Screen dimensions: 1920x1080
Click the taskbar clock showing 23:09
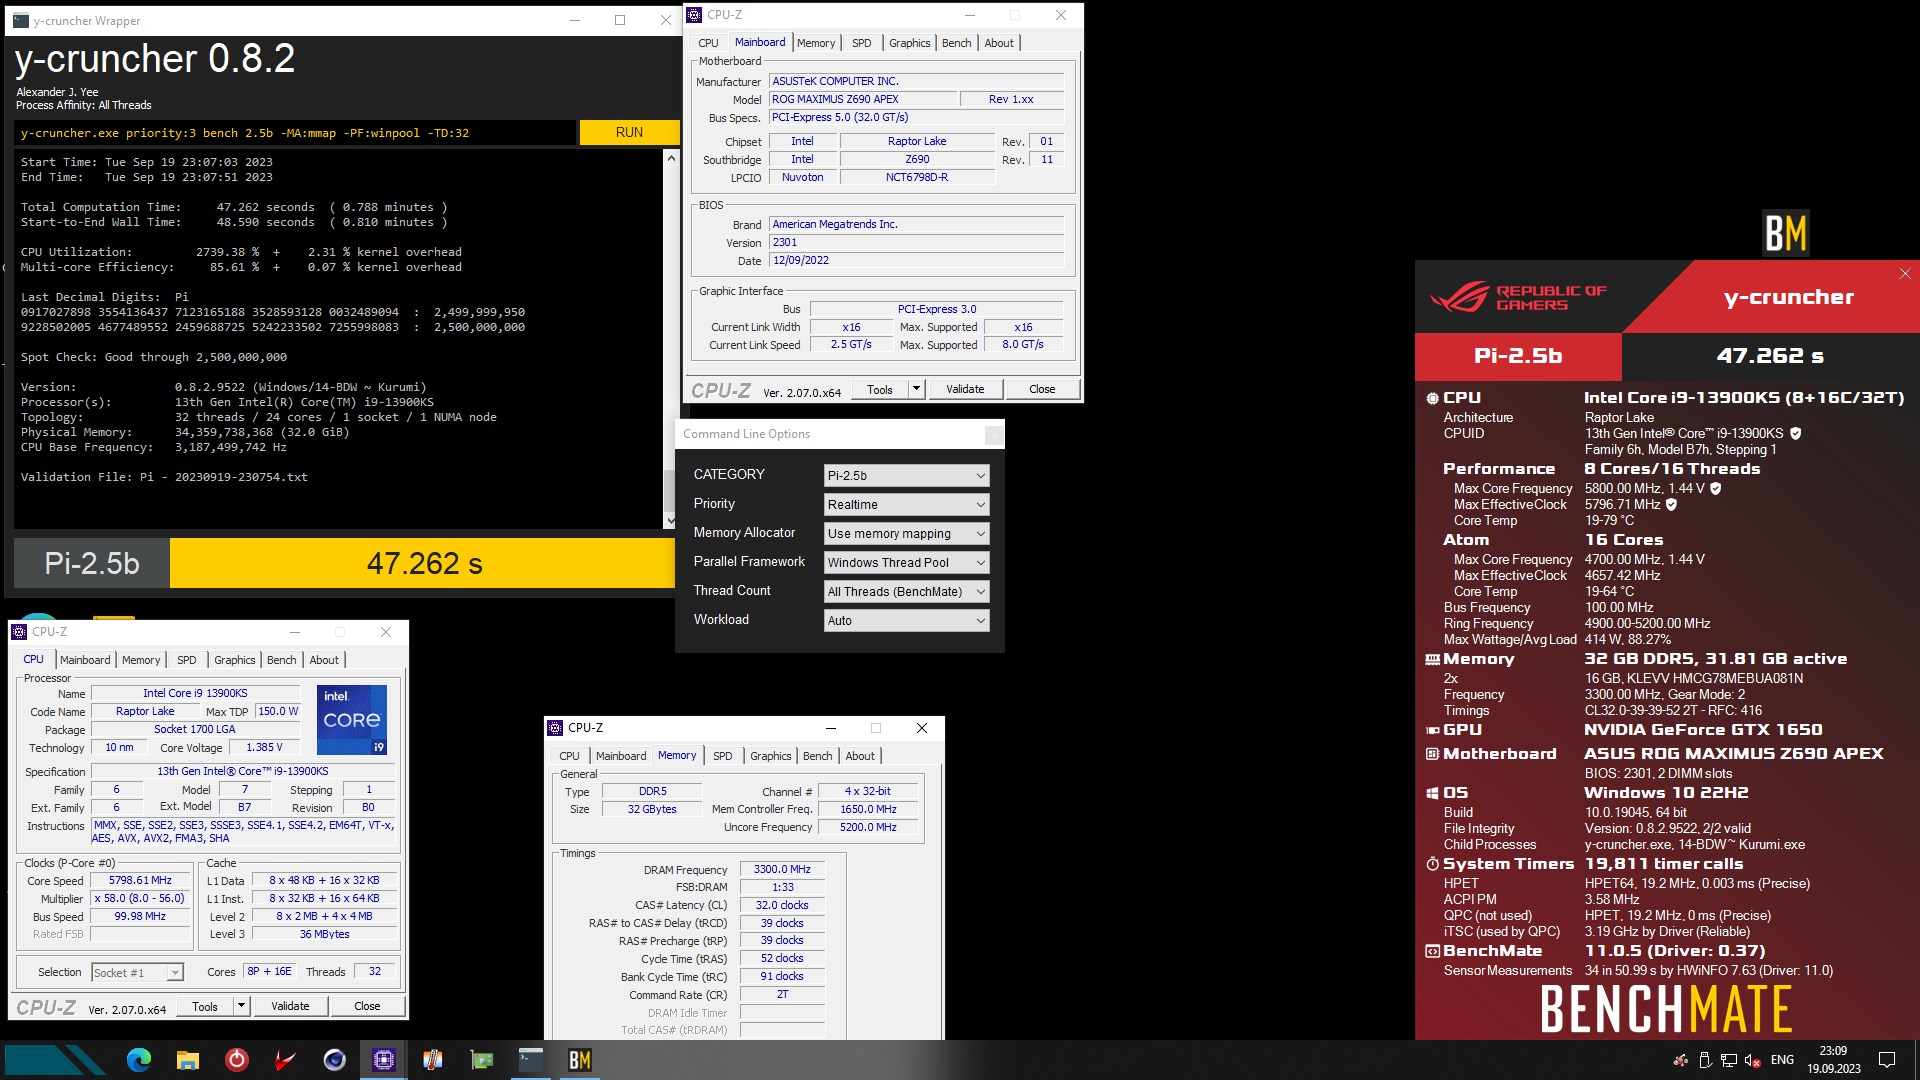1833,1060
